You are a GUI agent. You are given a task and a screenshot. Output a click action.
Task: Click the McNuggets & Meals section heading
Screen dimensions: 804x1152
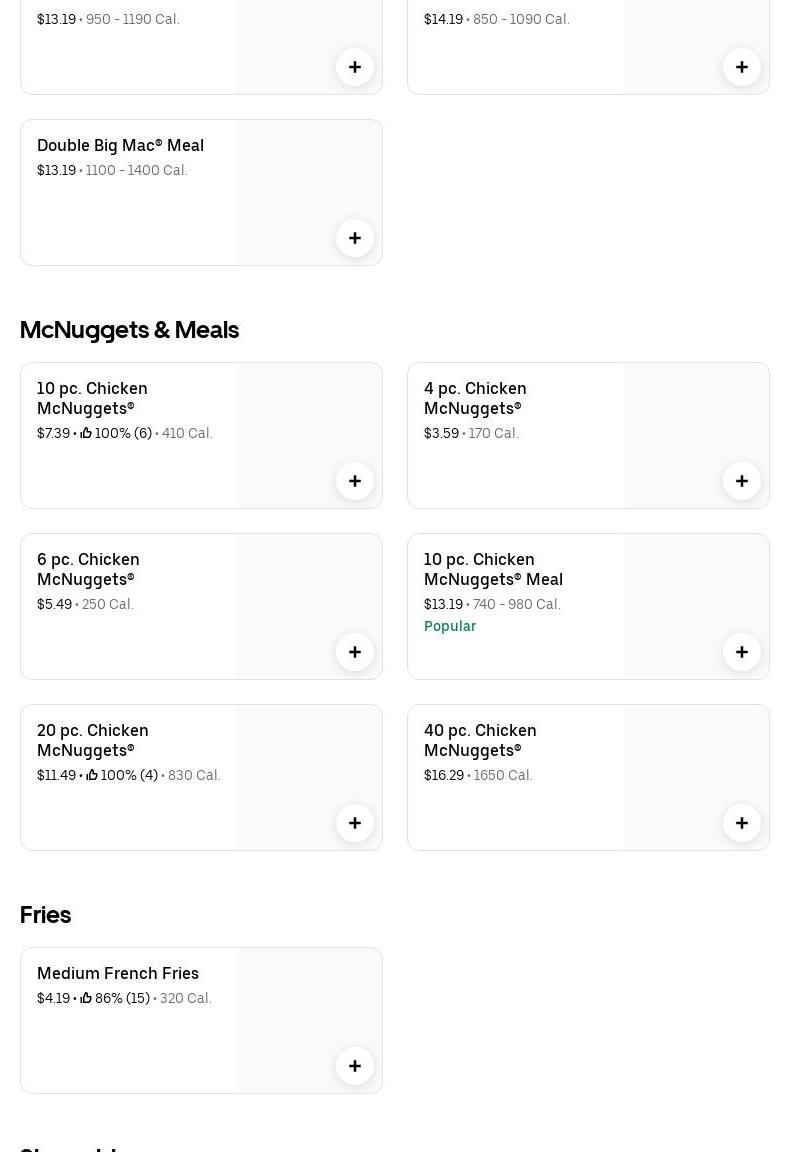(129, 329)
